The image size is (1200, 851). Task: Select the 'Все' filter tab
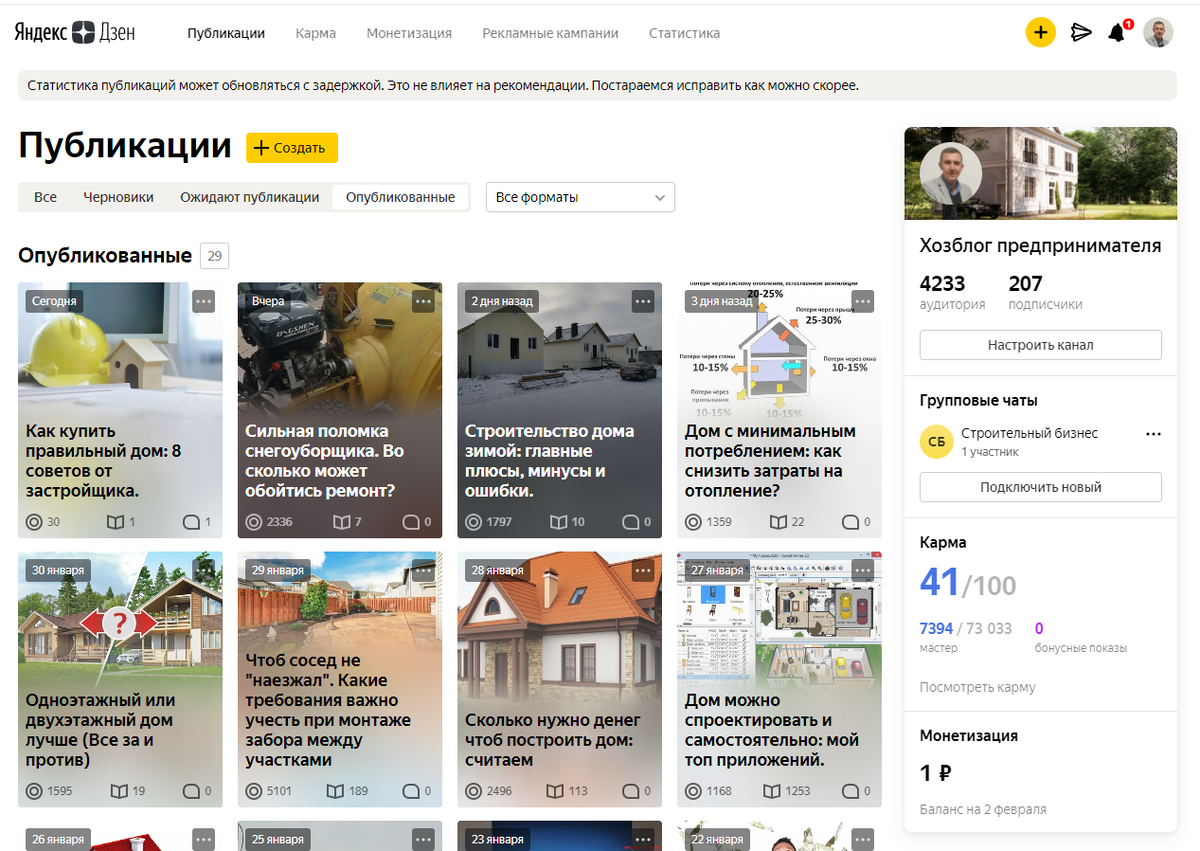click(x=45, y=197)
